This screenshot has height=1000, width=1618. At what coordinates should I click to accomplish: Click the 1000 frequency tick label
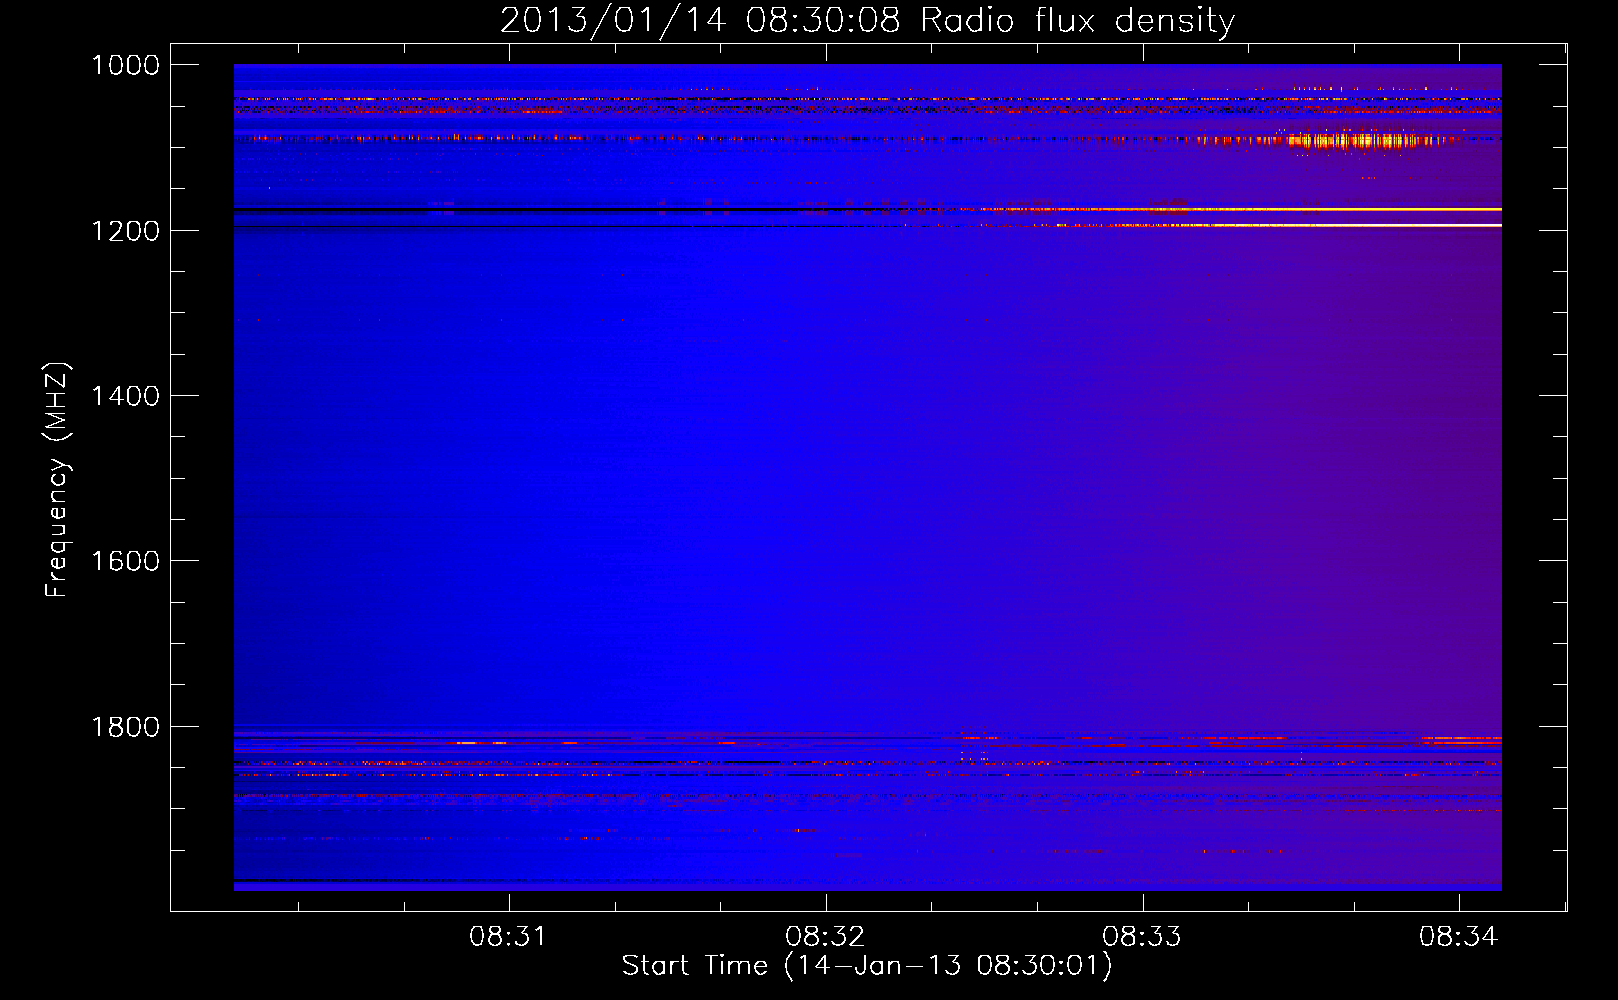click(126, 65)
